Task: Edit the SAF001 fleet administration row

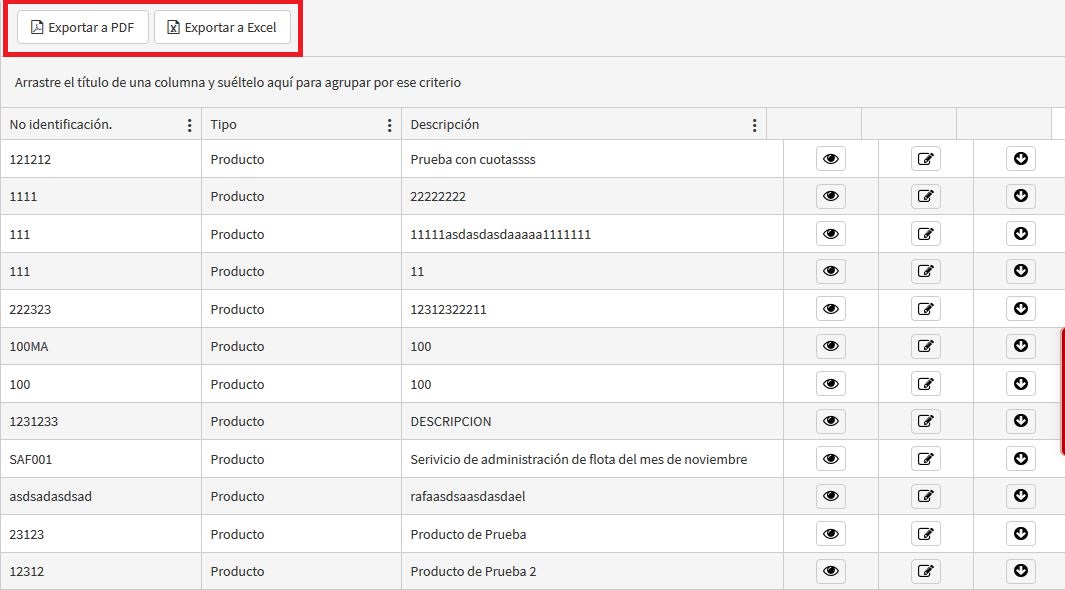Action: (925, 459)
